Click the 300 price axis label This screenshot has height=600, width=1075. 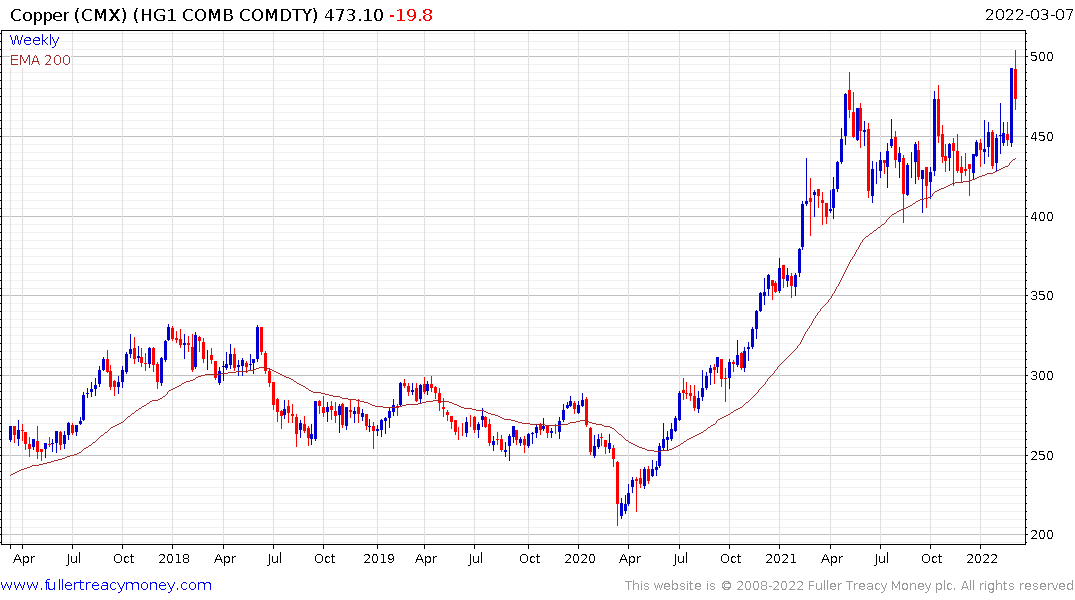click(1041, 376)
